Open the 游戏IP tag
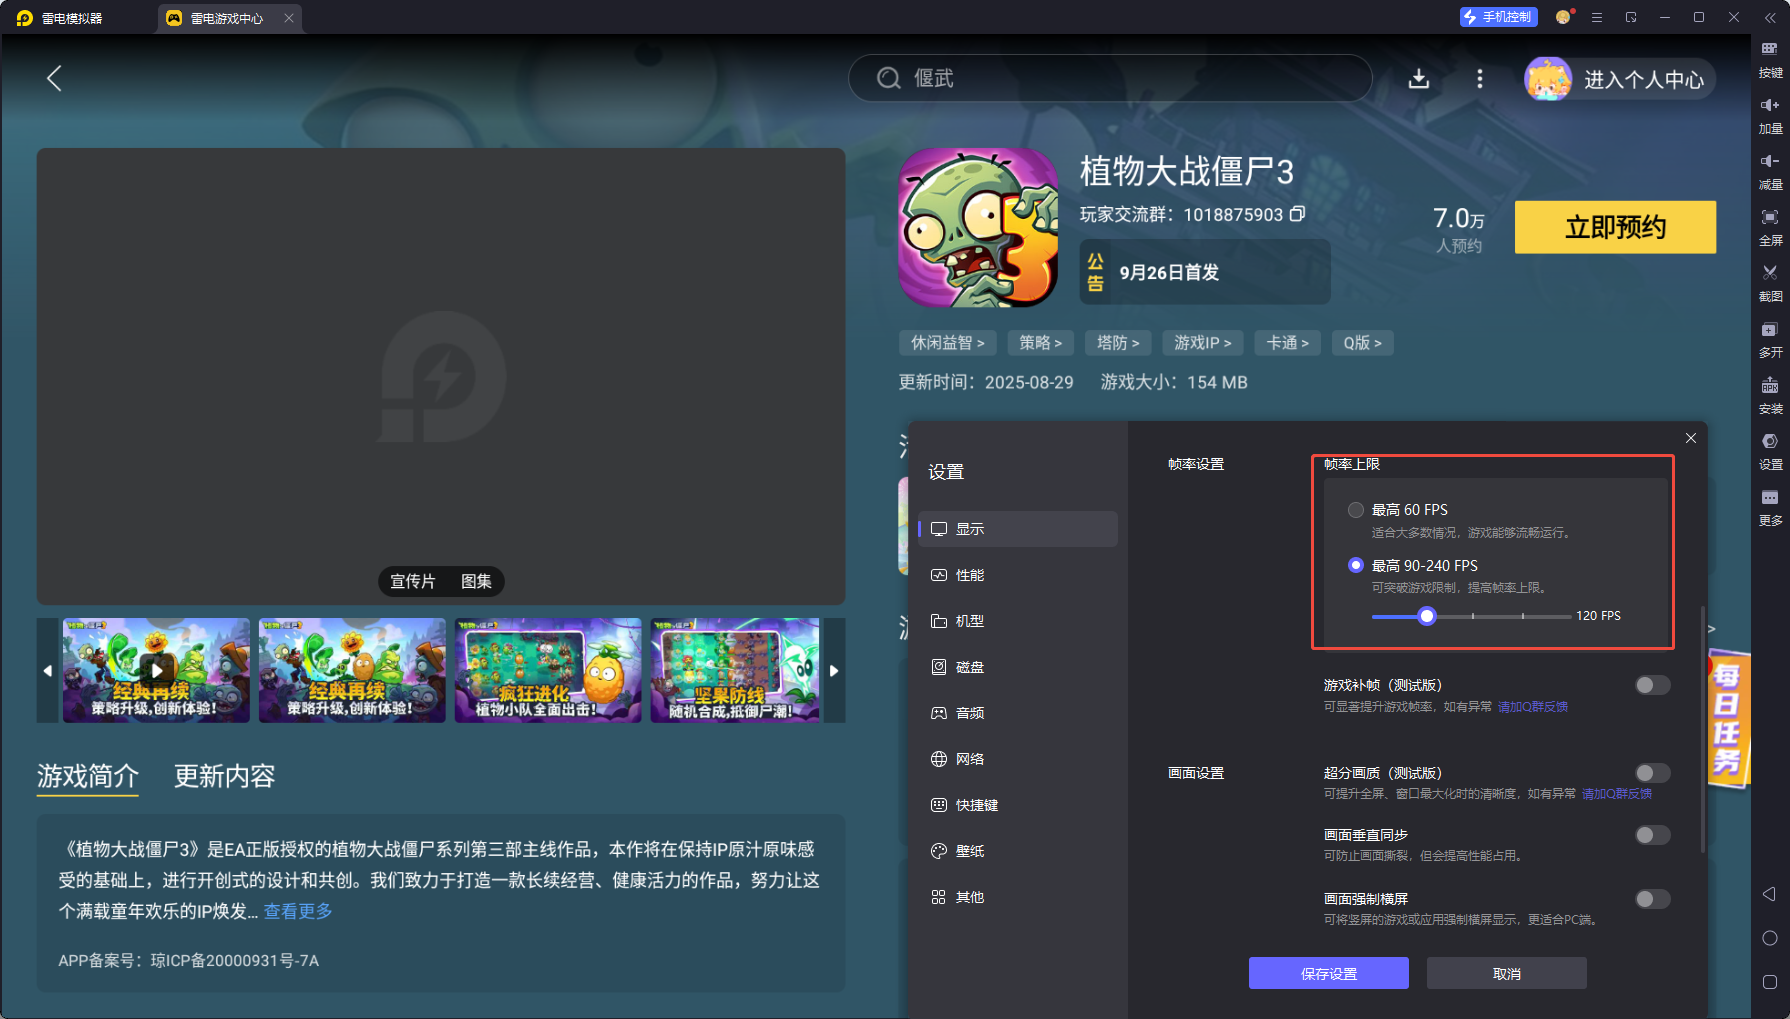The image size is (1790, 1019). coord(1203,343)
